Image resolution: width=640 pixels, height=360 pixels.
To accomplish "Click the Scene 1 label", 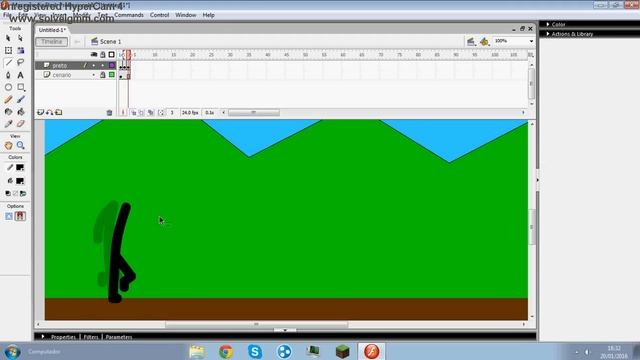I will pyautogui.click(x=111, y=42).
